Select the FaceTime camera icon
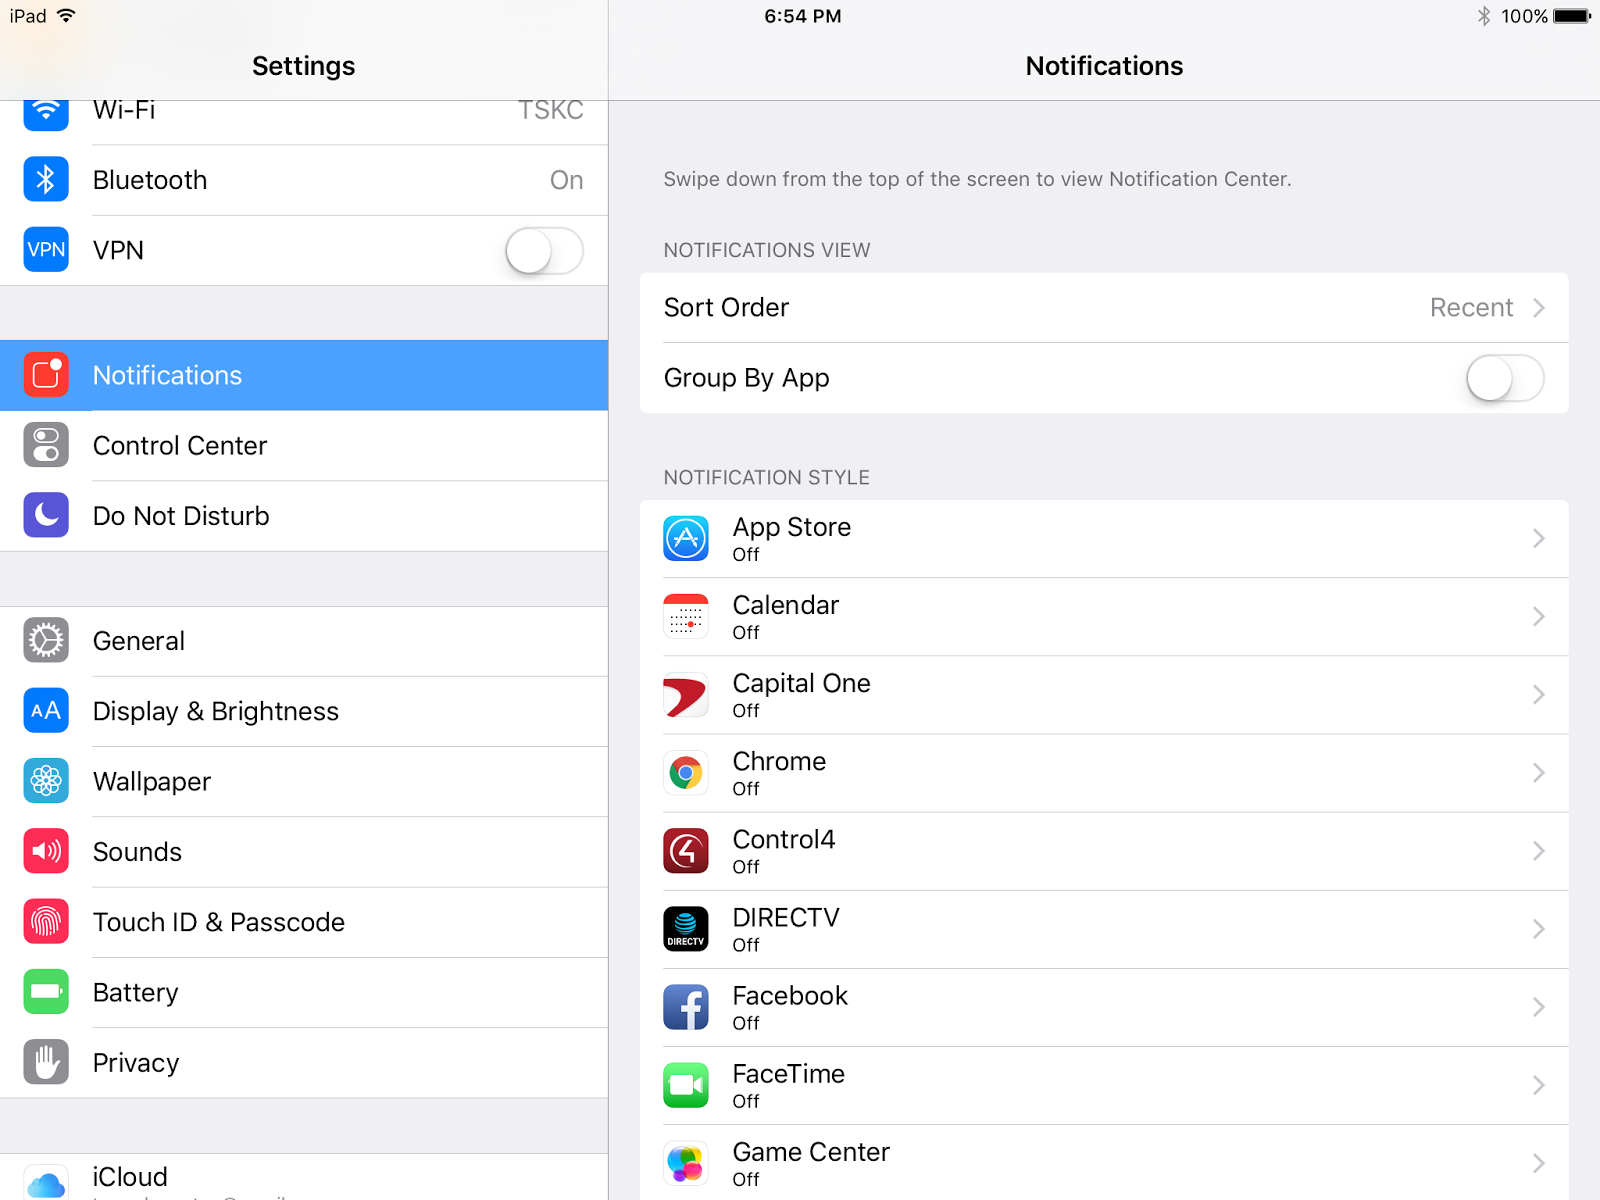This screenshot has width=1600, height=1200. point(685,1085)
